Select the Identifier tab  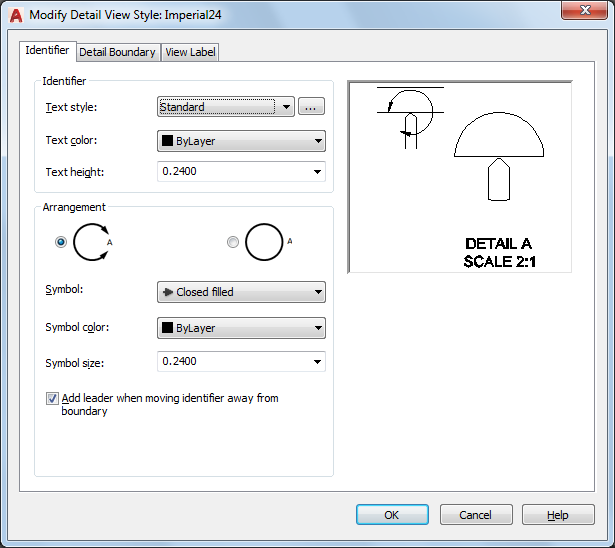(x=47, y=50)
